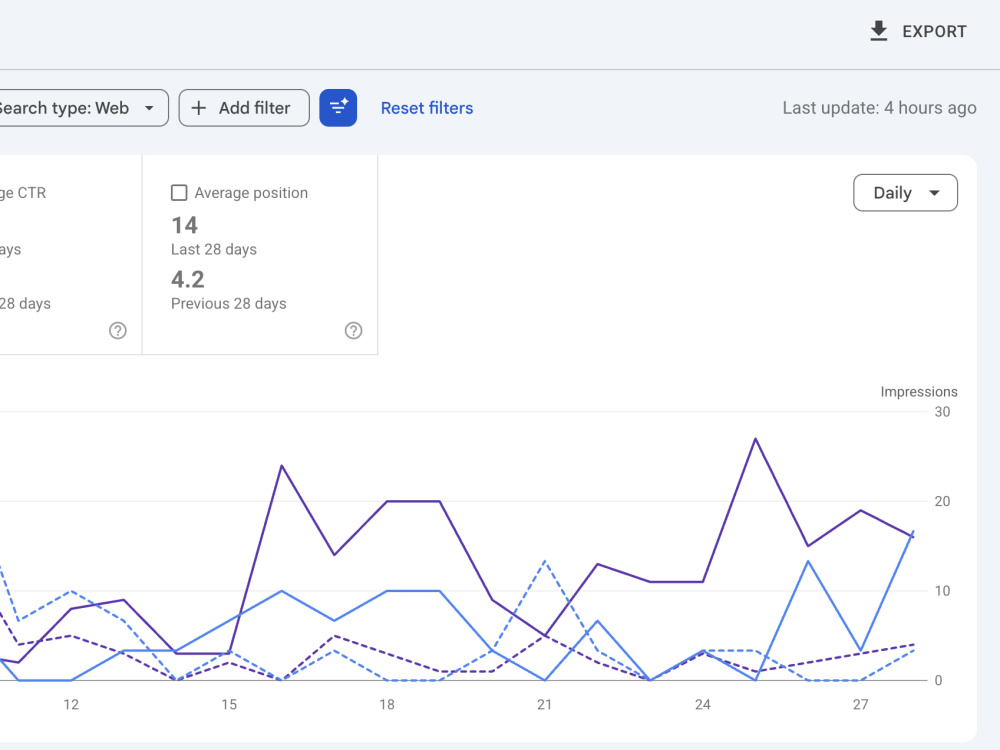The image size is (1000, 750).
Task: Click the Daily dropdown arrow
Action: click(934, 193)
